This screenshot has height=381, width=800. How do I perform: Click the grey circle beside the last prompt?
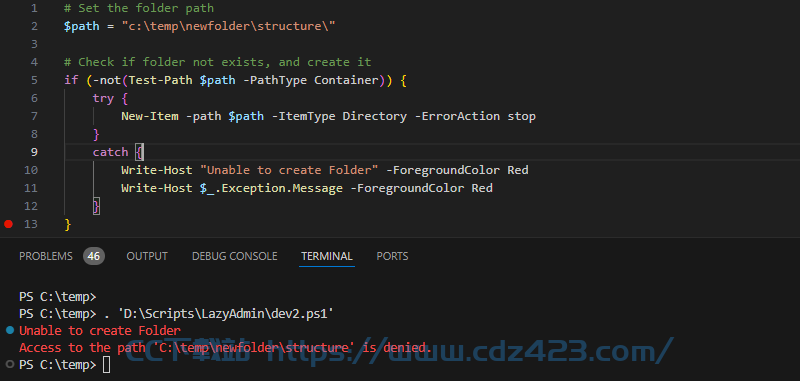coord(10,364)
